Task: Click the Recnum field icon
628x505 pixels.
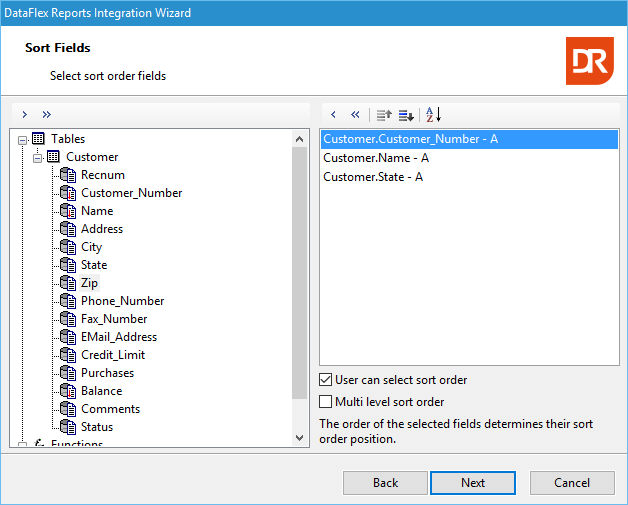Action: 68,175
